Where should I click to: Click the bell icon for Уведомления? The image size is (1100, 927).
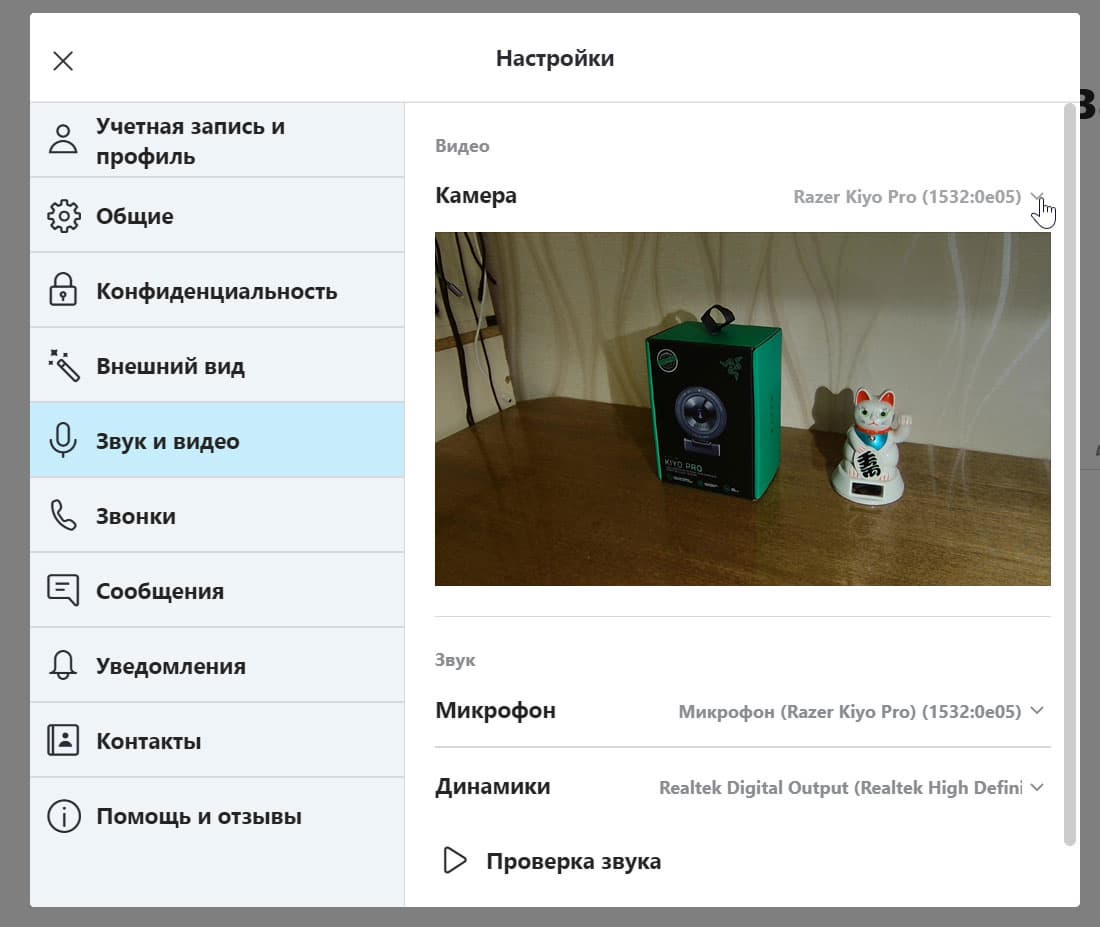click(x=63, y=665)
